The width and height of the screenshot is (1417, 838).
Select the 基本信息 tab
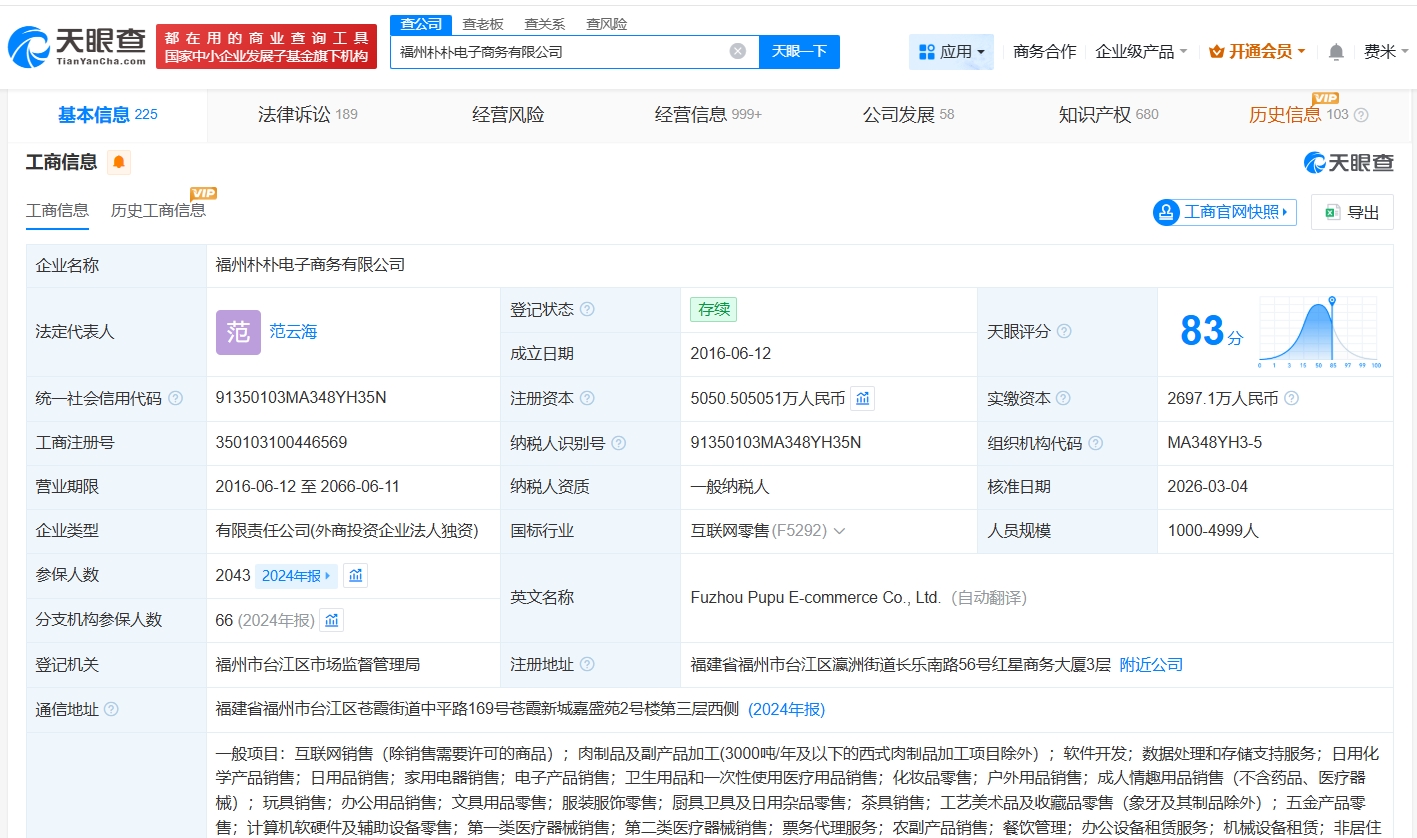pyautogui.click(x=108, y=115)
